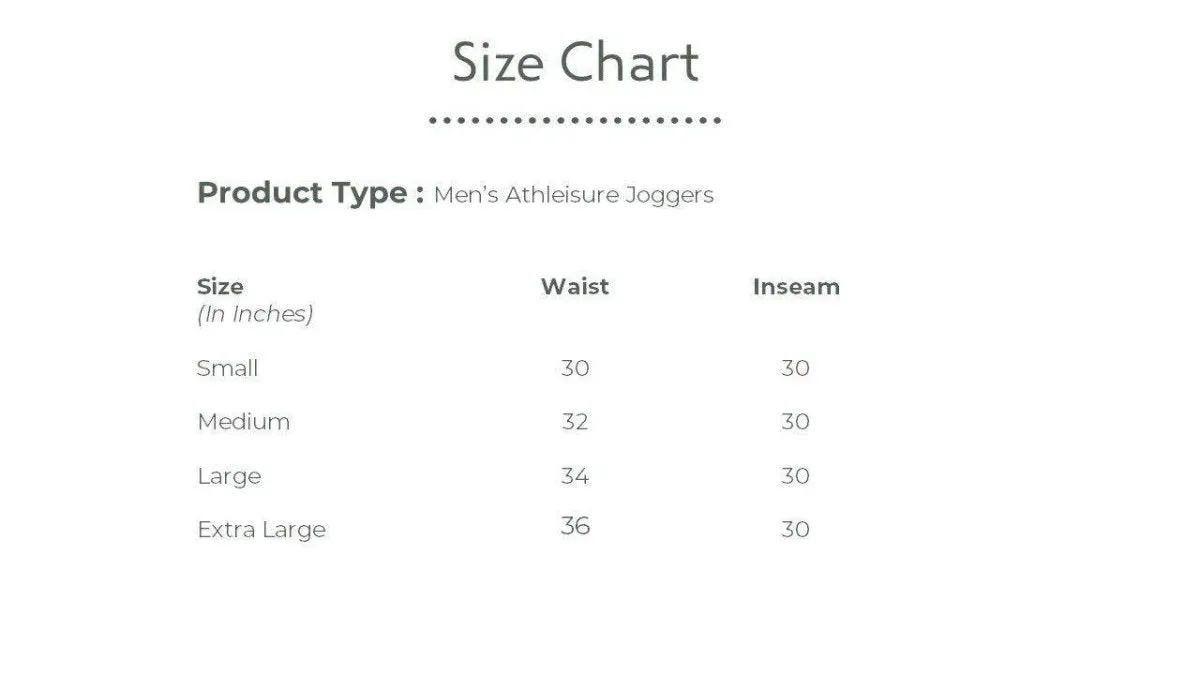Select the Extra Large row label
The height and width of the screenshot is (675, 1200).
tap(261, 530)
